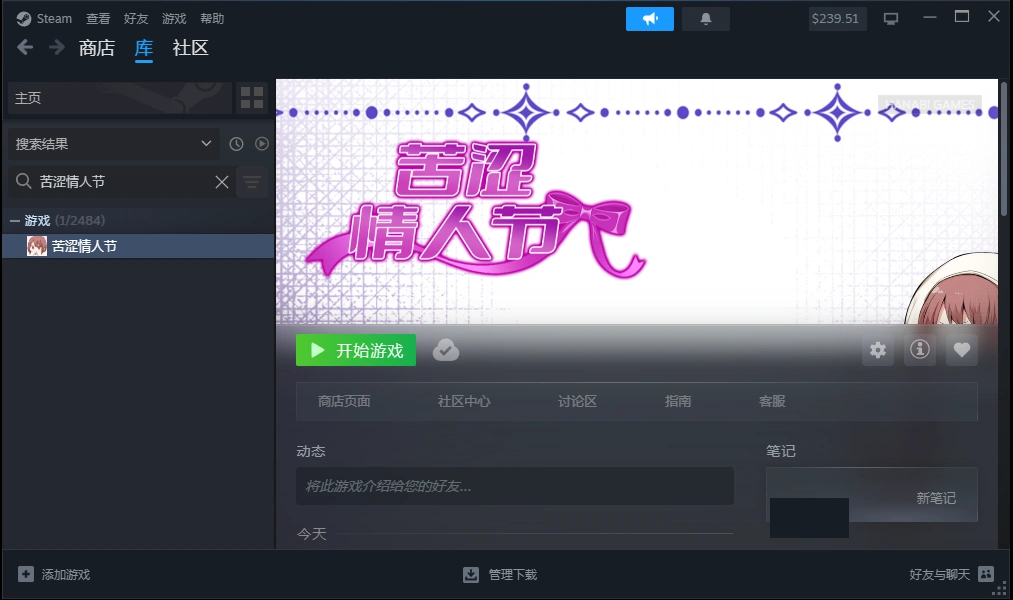Image resolution: width=1013 pixels, height=600 pixels.
Task: Switch to the 社区 tab
Action: coord(190,48)
